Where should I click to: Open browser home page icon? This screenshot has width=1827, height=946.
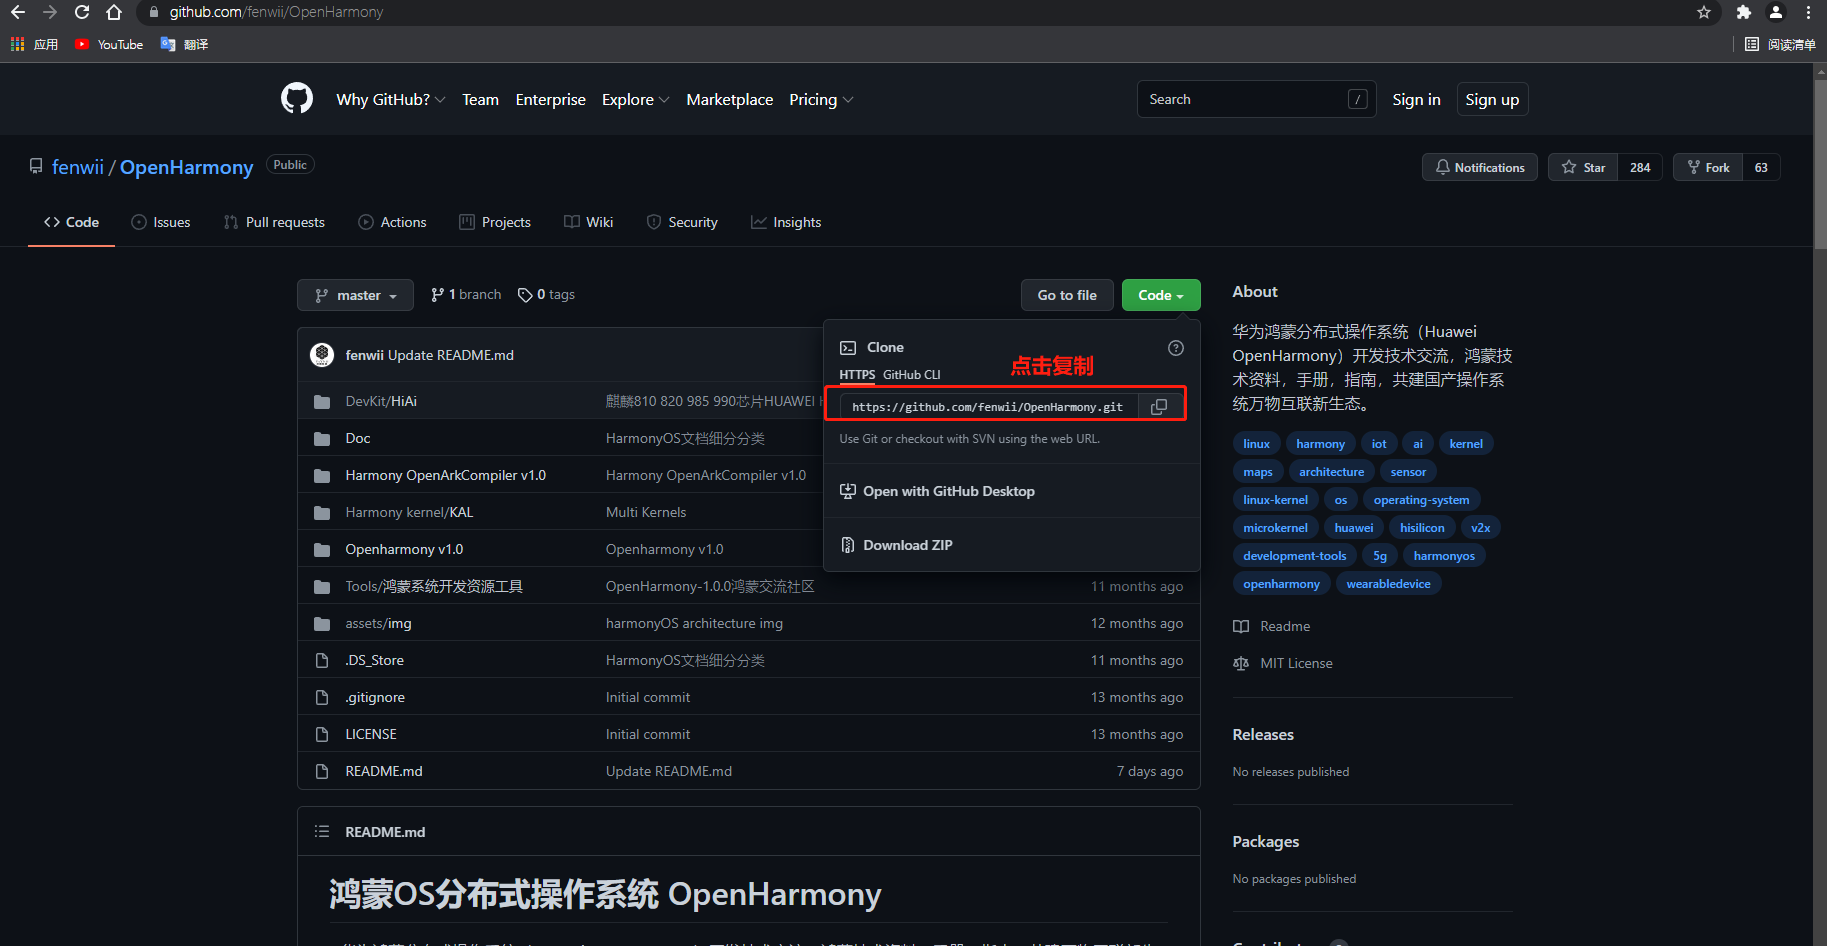click(114, 12)
